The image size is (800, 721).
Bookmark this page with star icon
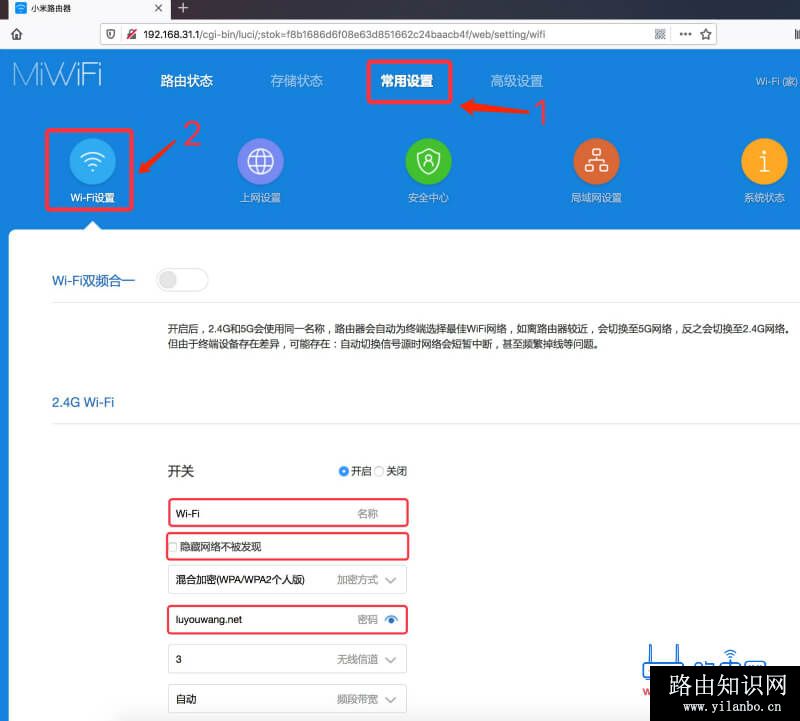click(706, 34)
